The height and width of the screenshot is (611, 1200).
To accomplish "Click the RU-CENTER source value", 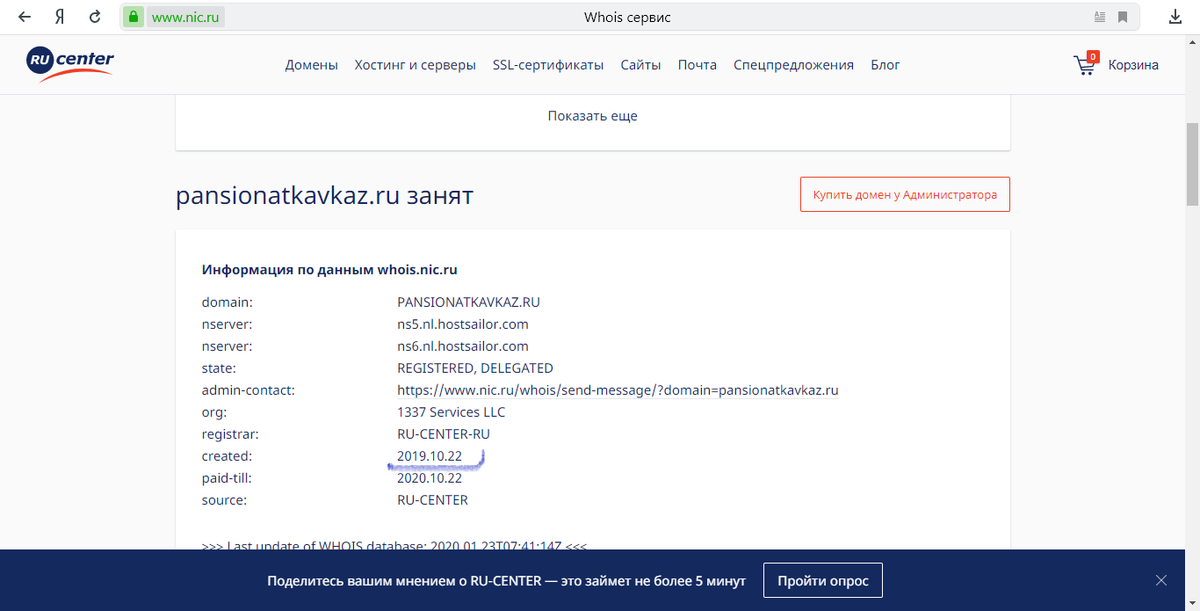I will [x=432, y=500].
